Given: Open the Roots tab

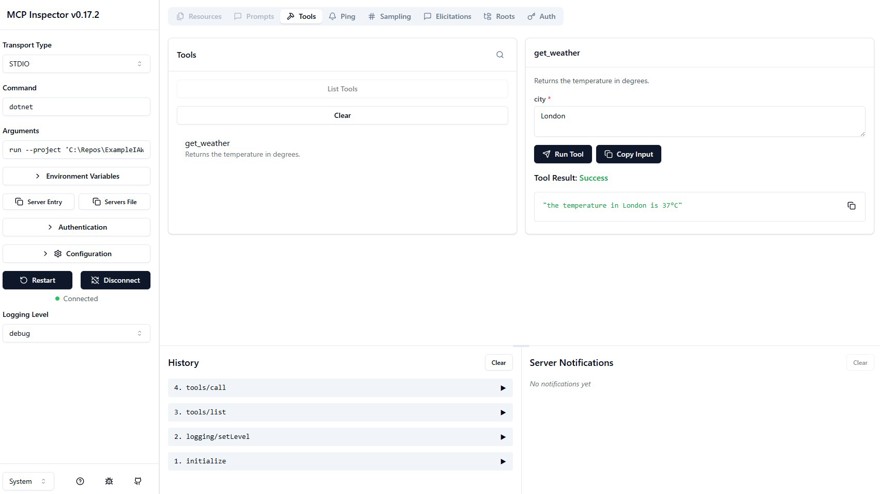Looking at the screenshot, I should coord(499,16).
